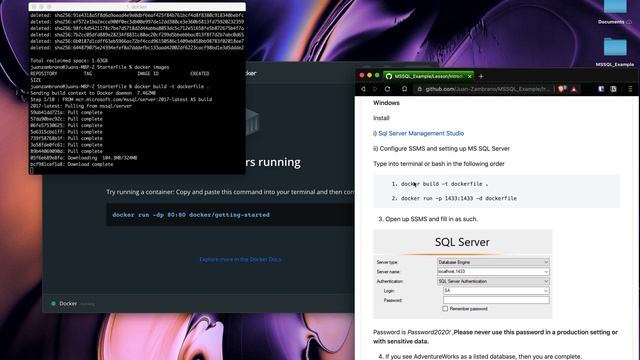Bookmark the current GitHub page
The height and width of the screenshot is (360, 640).
pyautogui.click(x=404, y=89)
